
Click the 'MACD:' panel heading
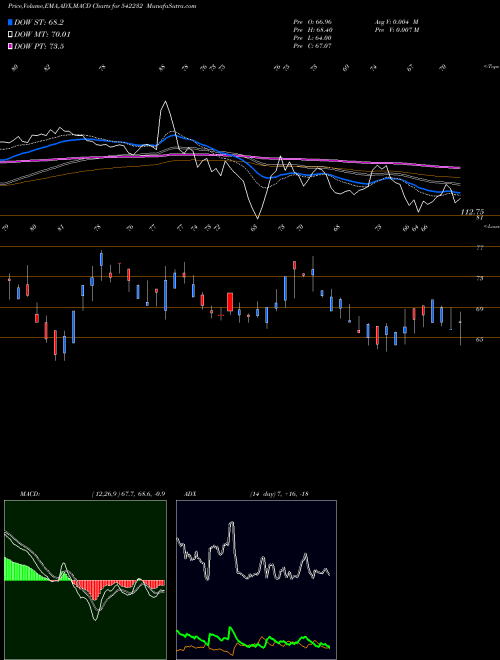[29, 494]
